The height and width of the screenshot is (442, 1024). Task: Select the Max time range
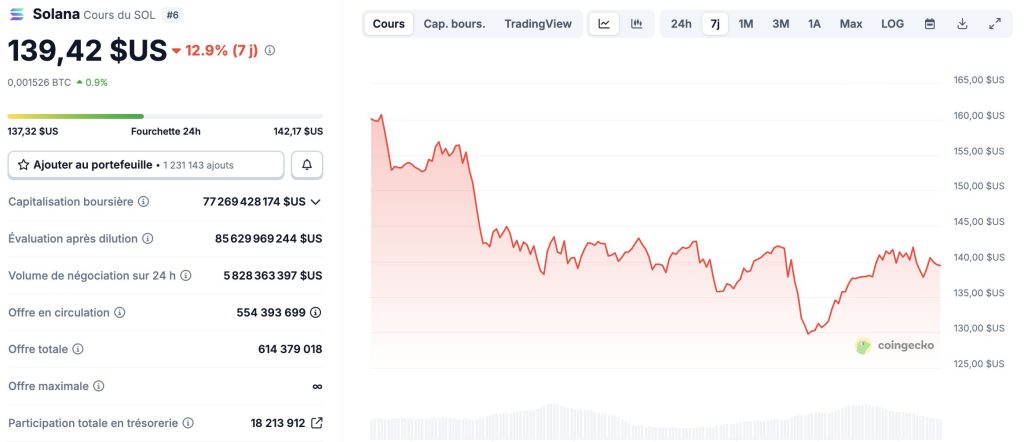(x=851, y=24)
